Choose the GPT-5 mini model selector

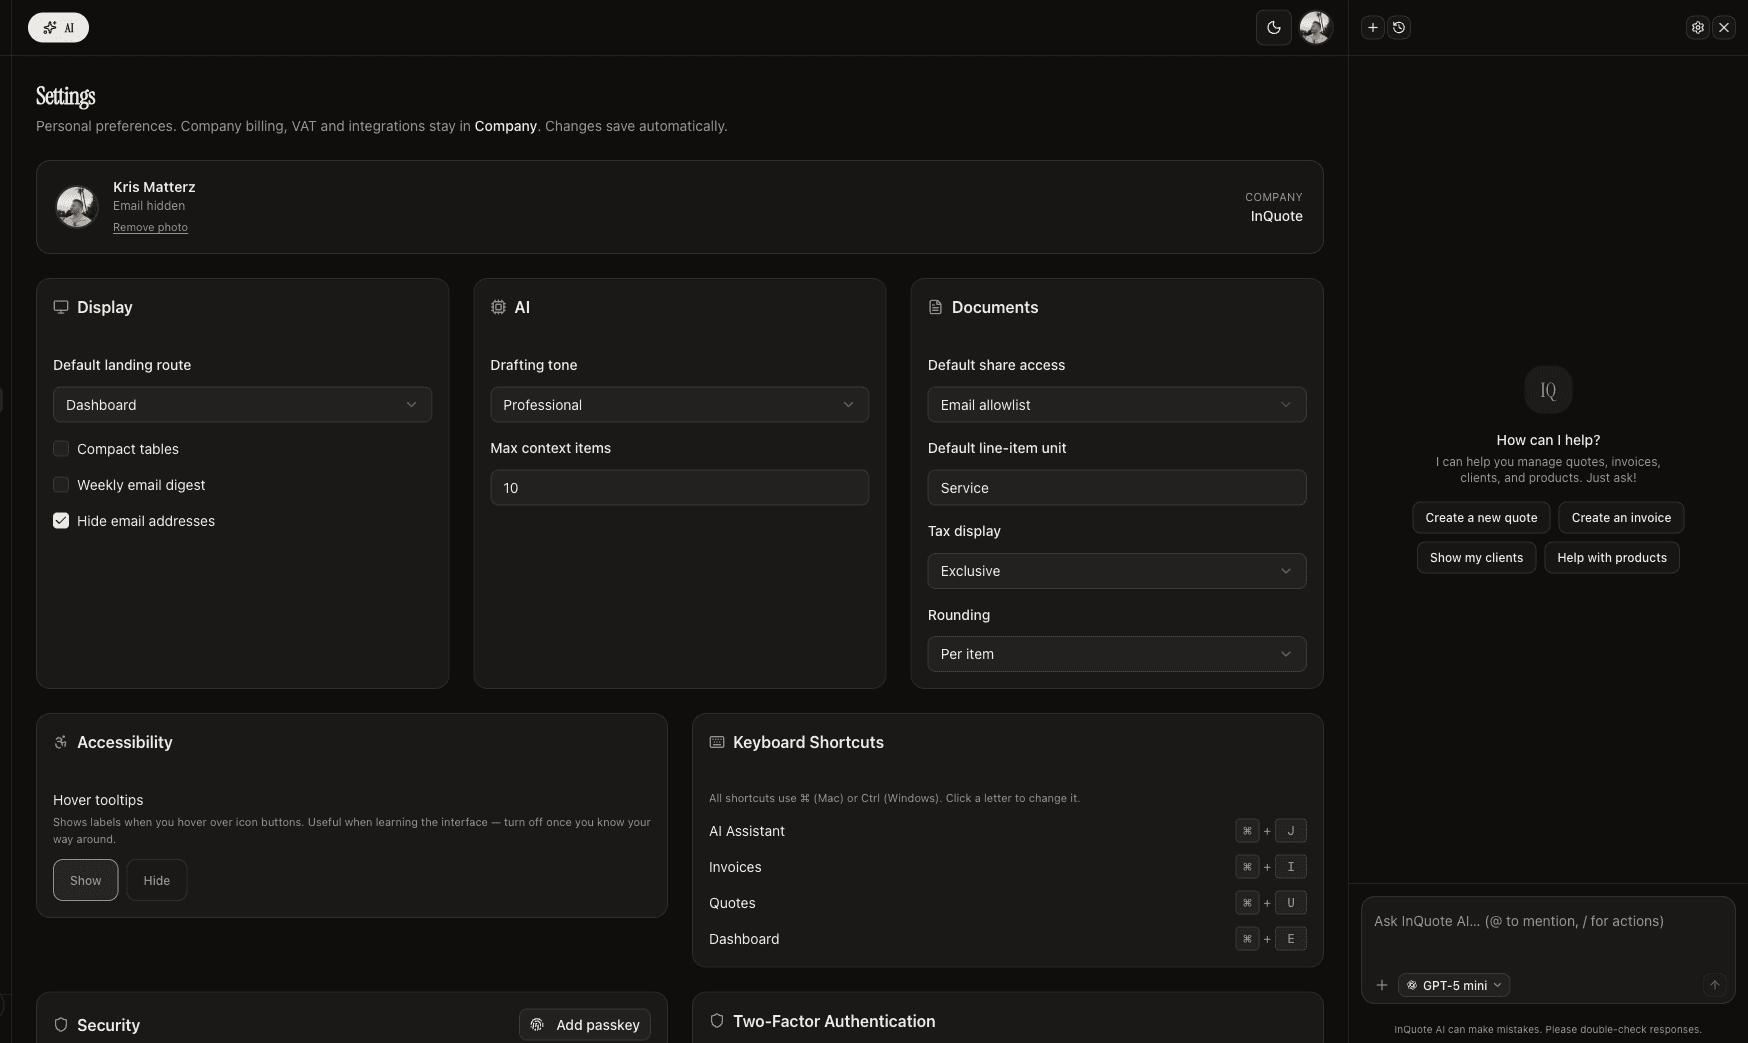[1454, 985]
